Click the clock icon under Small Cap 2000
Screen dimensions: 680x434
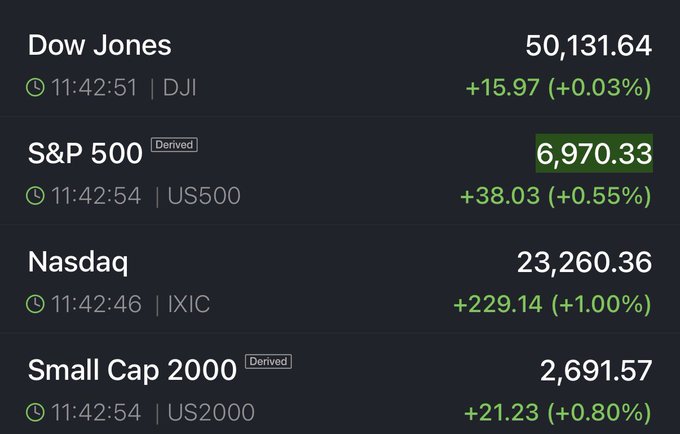pyautogui.click(x=35, y=412)
